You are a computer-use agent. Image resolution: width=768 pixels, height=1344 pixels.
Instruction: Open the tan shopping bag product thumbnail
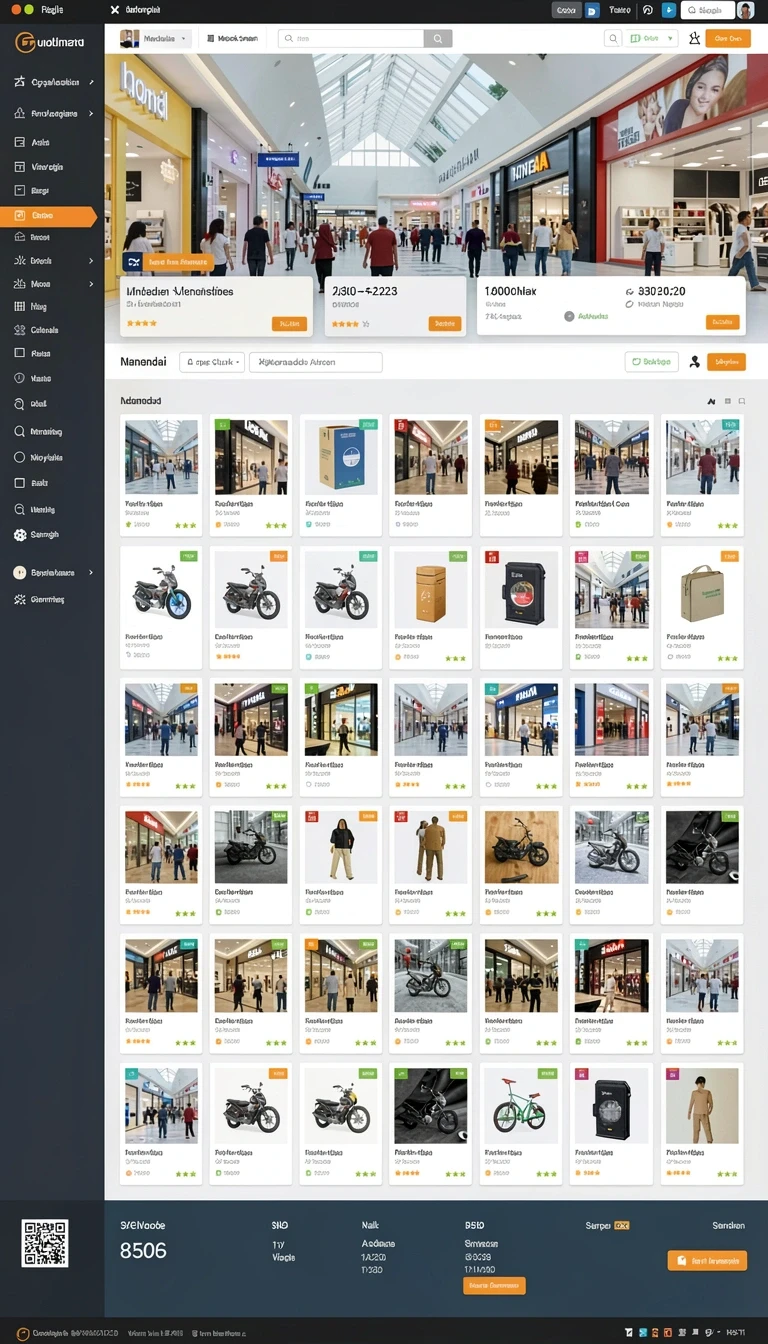[x=701, y=588]
